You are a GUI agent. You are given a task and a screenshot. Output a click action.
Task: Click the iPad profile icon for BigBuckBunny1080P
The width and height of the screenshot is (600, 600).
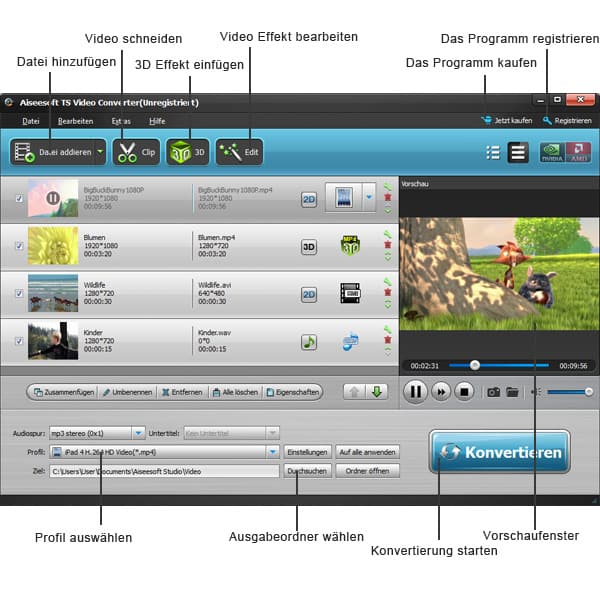click(x=344, y=197)
